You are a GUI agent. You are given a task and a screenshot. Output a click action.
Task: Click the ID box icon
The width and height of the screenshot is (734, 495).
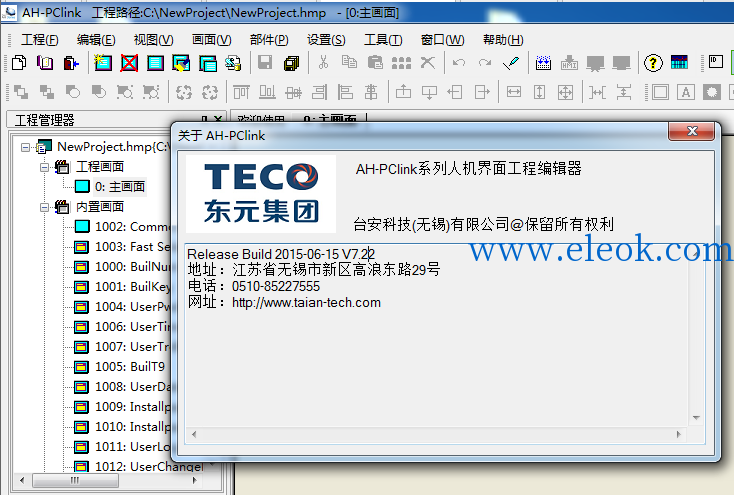pyautogui.click(x=716, y=61)
